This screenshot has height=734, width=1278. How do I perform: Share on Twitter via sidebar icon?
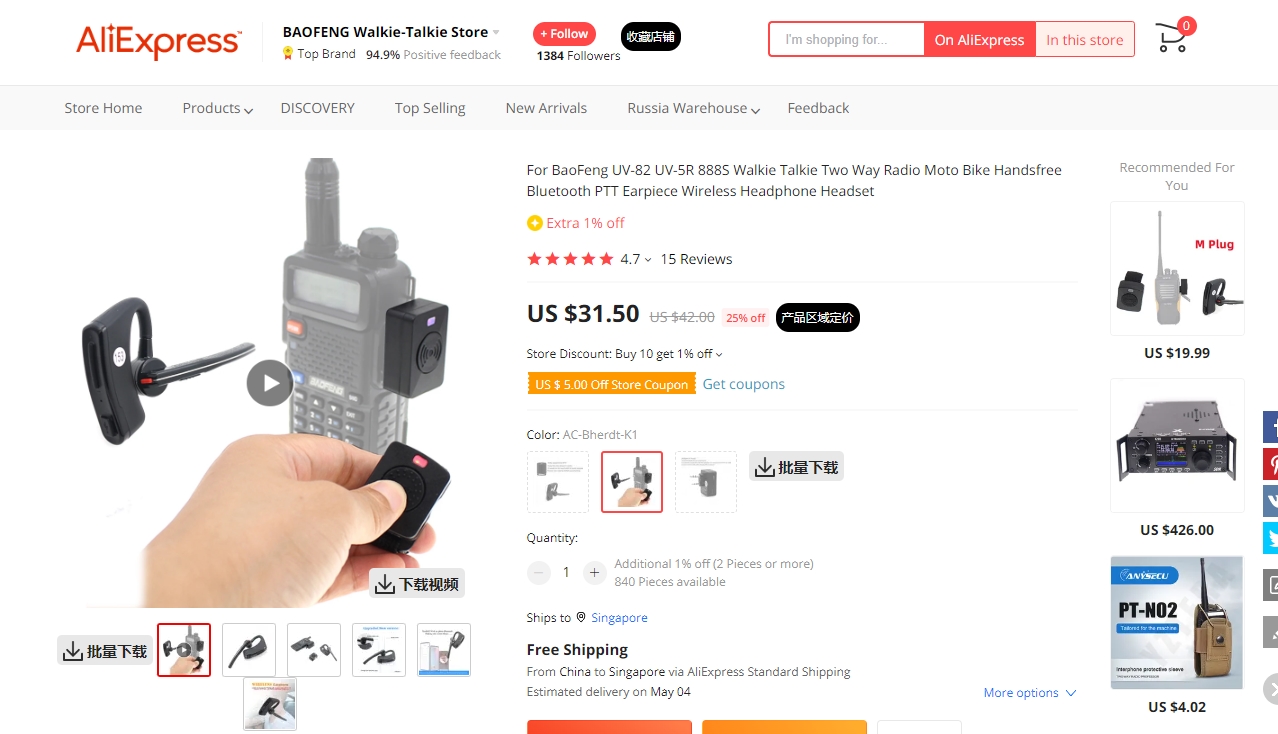(1270, 538)
